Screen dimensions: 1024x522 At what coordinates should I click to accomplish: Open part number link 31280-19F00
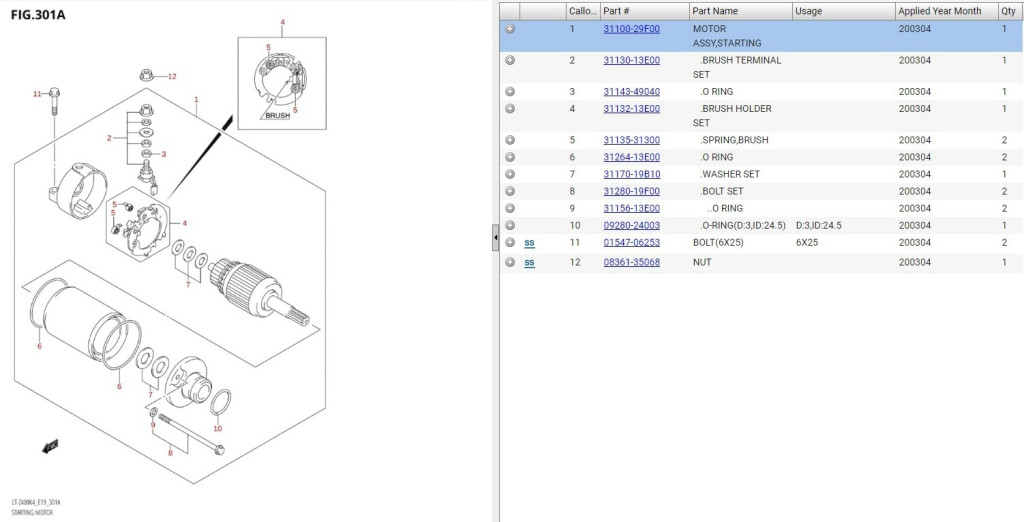(x=631, y=191)
